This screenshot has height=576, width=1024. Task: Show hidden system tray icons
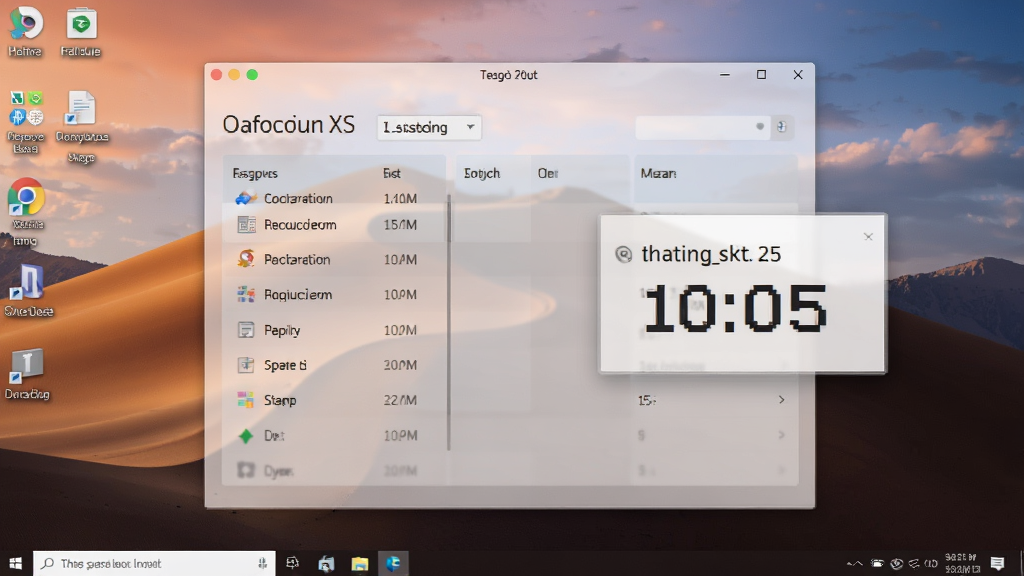[x=854, y=563]
